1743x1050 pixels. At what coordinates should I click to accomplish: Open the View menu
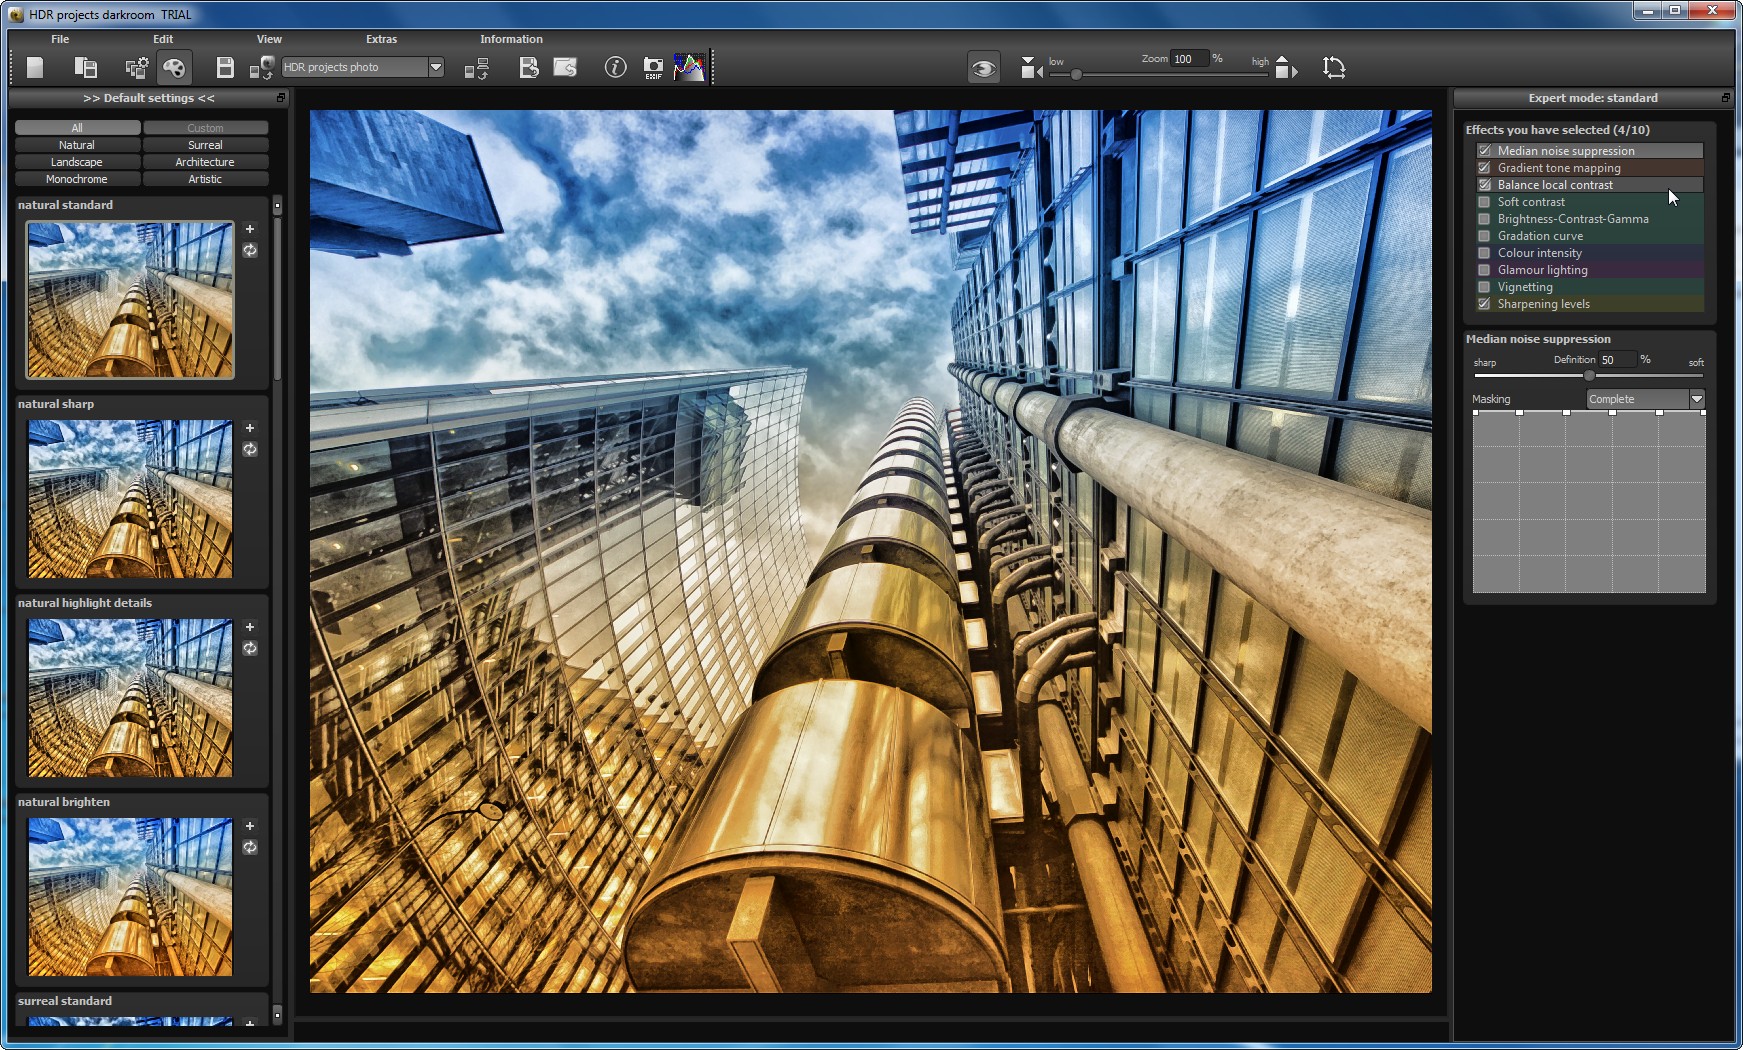[x=269, y=39]
